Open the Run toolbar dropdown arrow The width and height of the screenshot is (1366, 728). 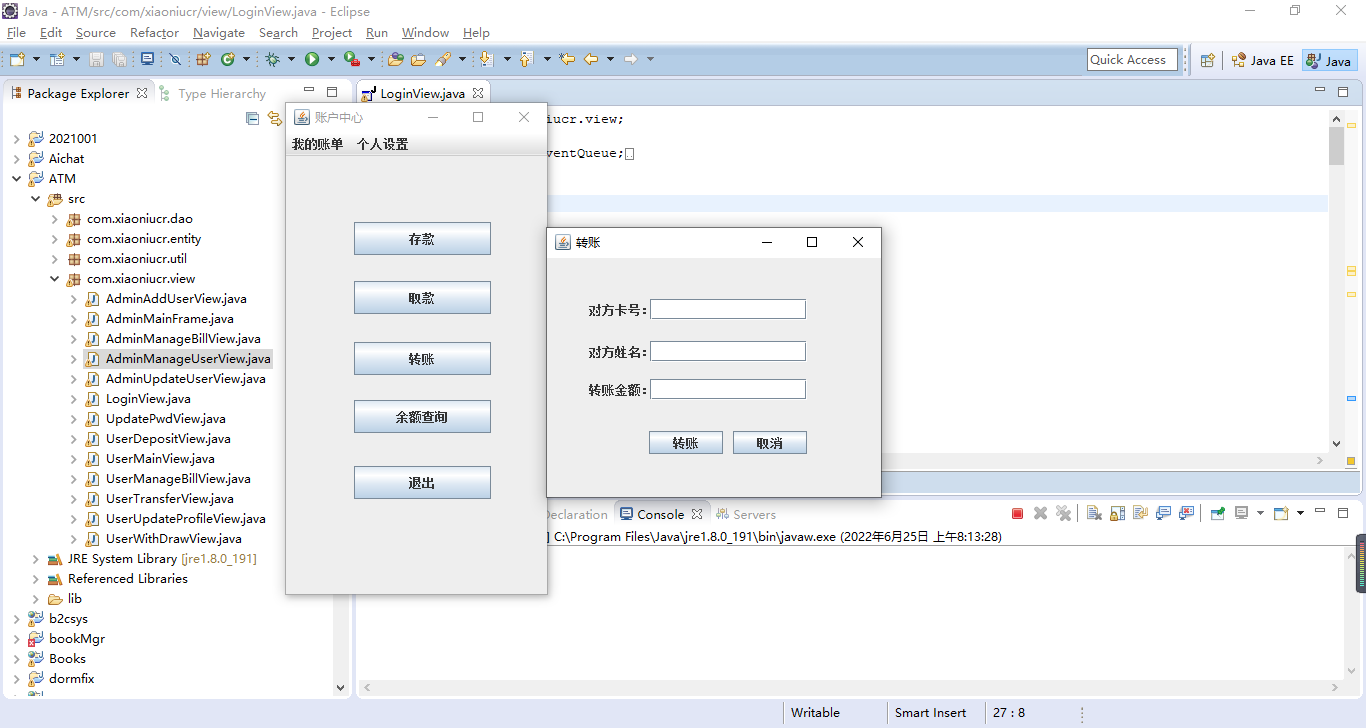click(331, 59)
